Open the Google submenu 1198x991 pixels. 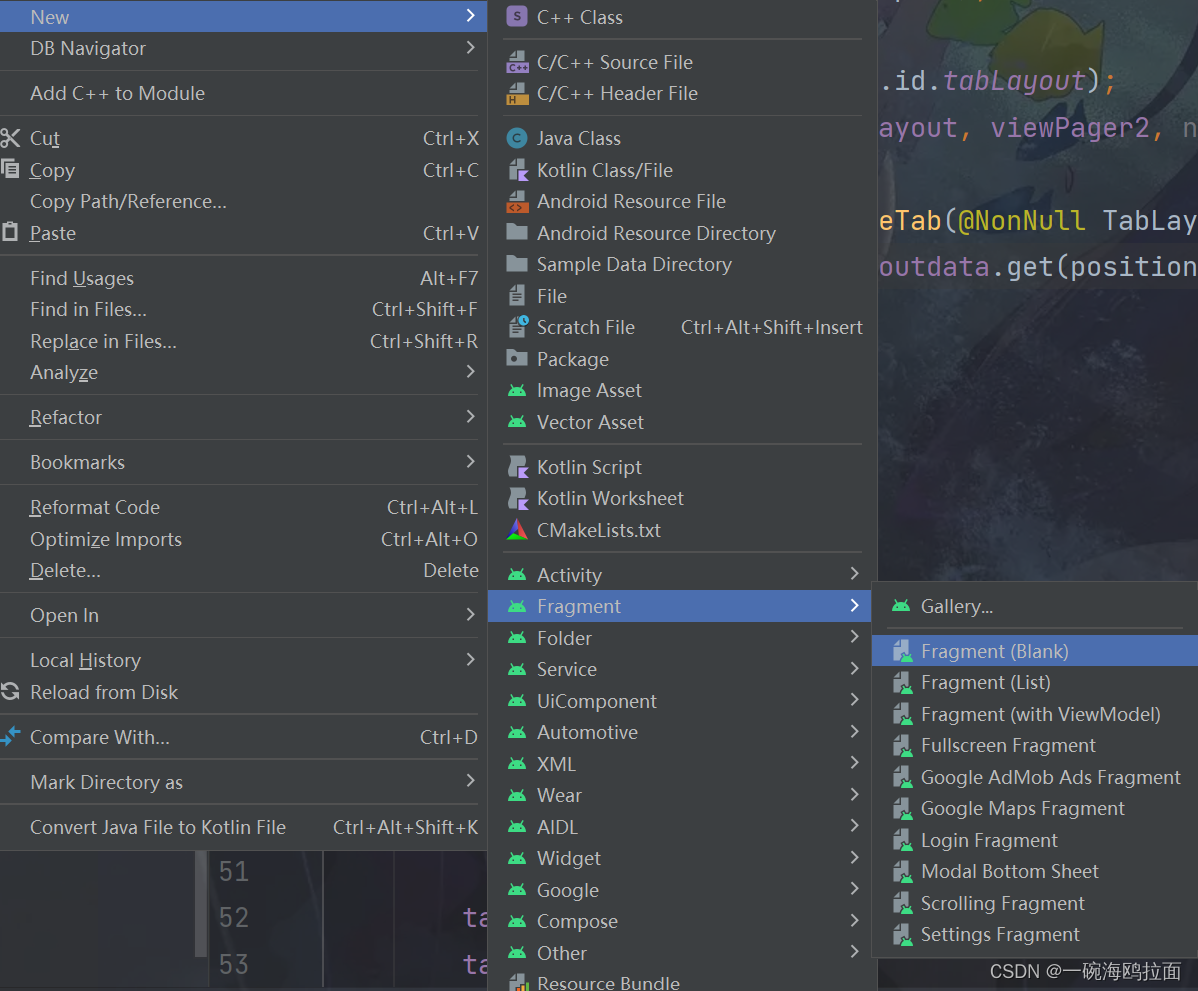coord(679,890)
